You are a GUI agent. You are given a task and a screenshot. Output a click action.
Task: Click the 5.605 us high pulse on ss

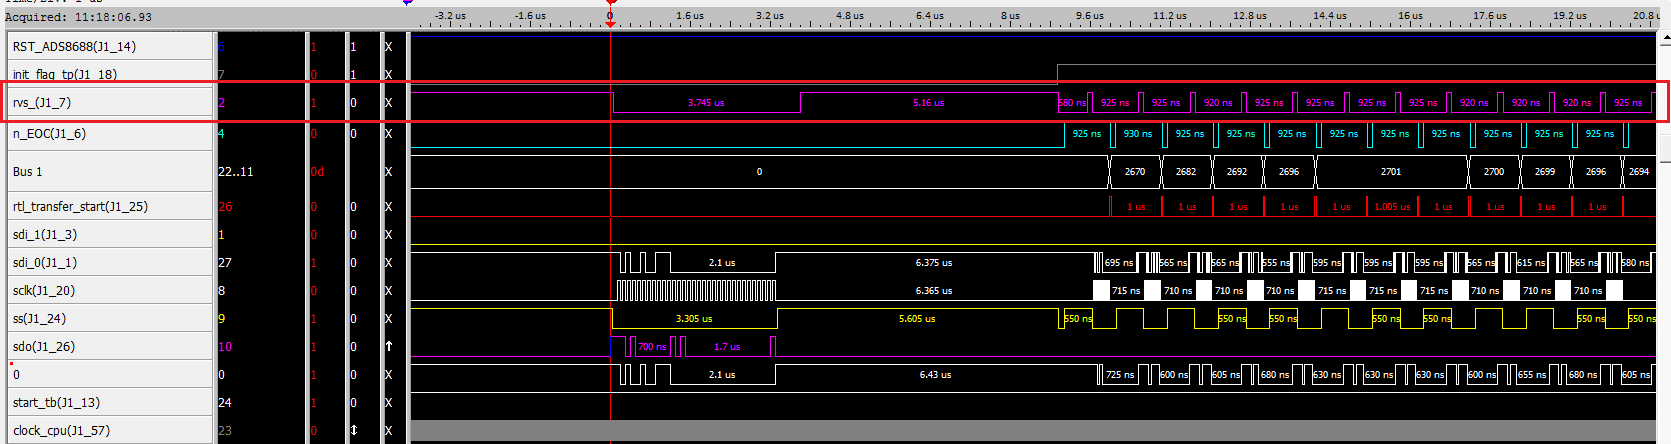[917, 318]
